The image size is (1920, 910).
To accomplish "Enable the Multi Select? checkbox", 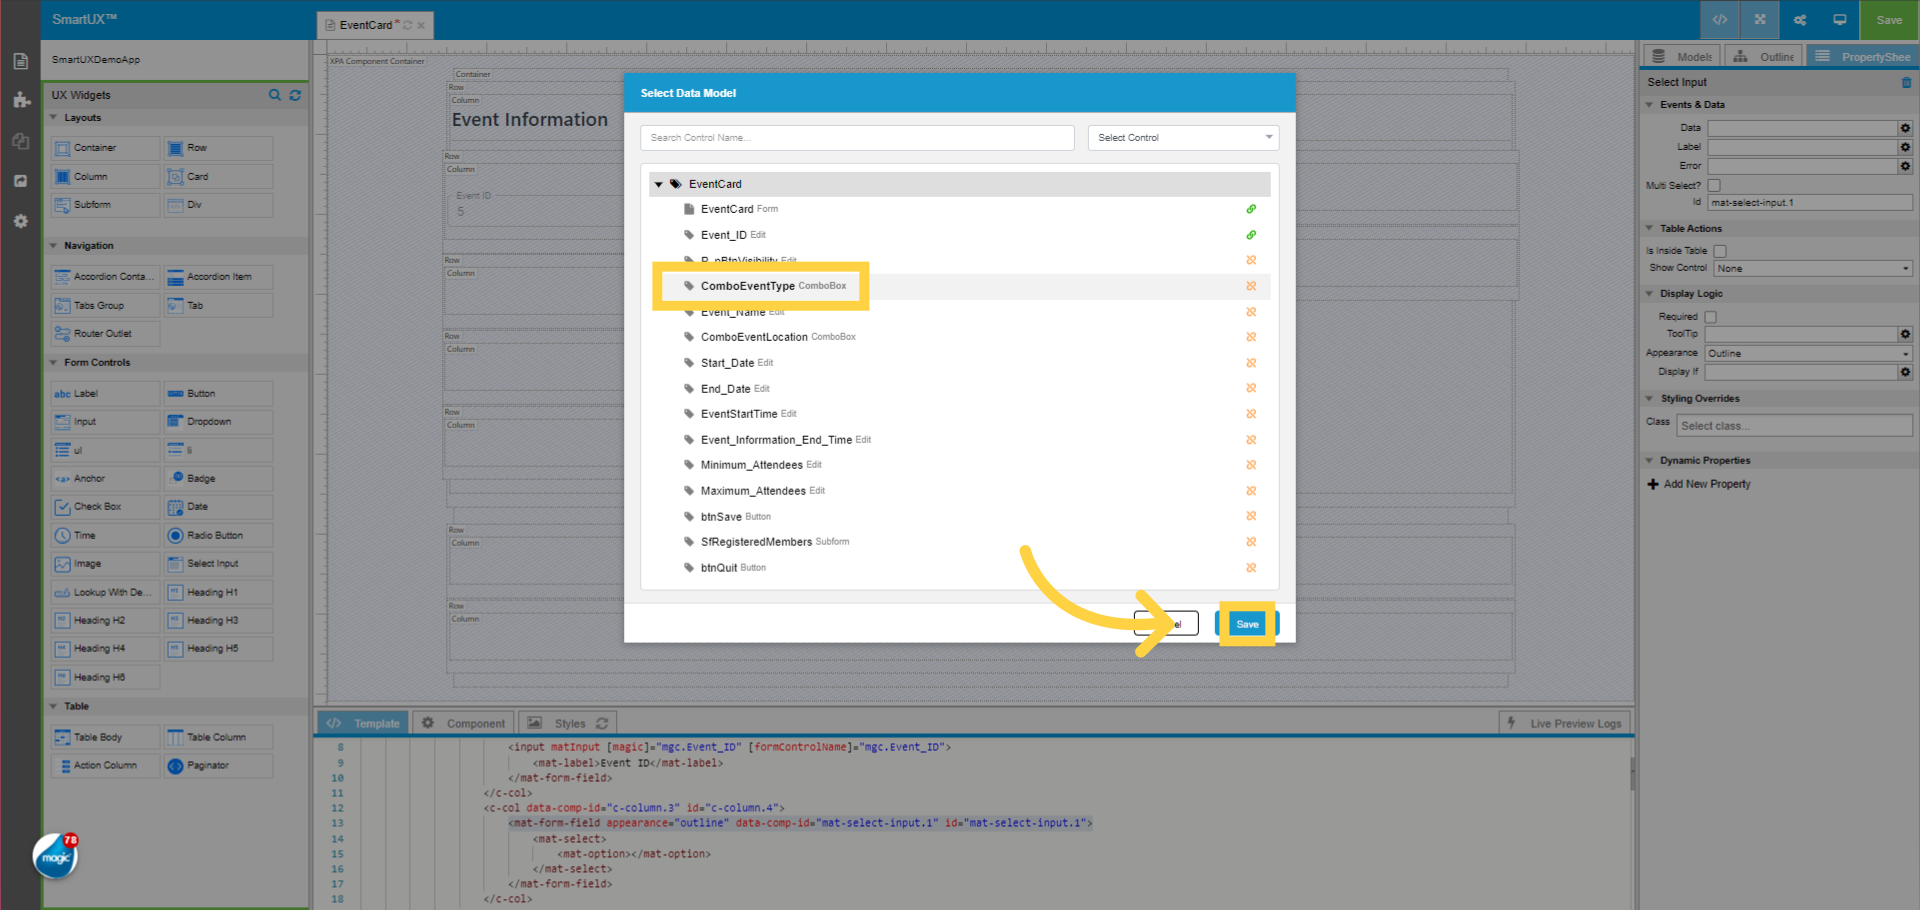I will point(1714,185).
